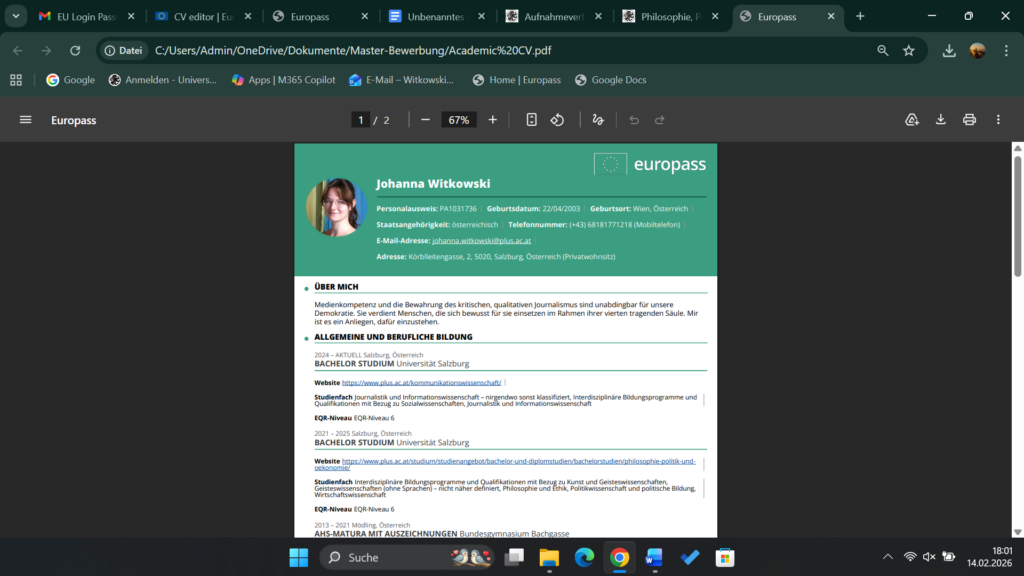Viewport: 1024px width, 576px height.
Task: Click the PDF zoom in plus button
Action: click(492, 120)
